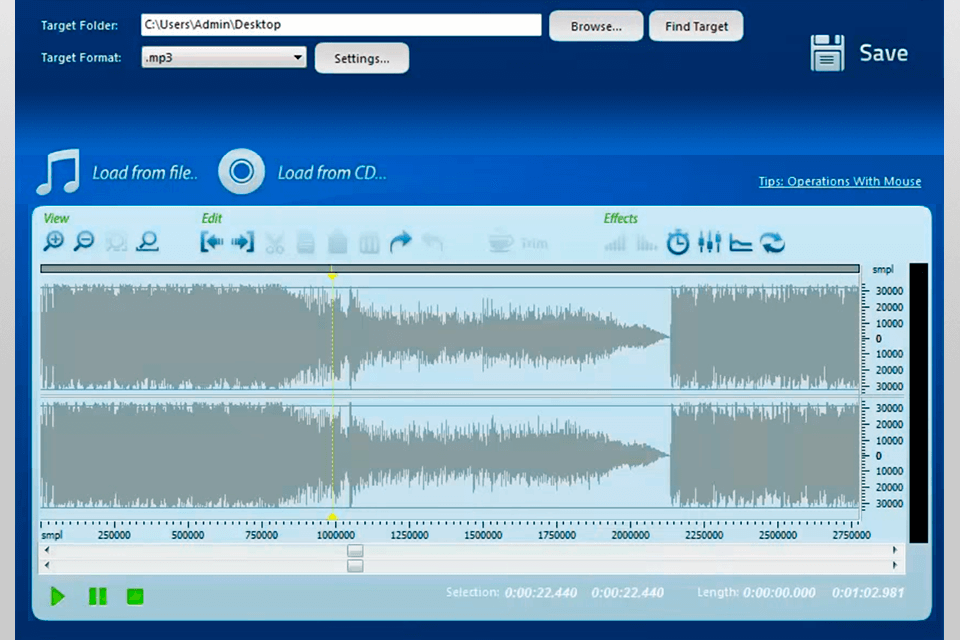Screen dimensions: 960x640
Task: Click the Browse... button
Action: pyautogui.click(x=596, y=26)
